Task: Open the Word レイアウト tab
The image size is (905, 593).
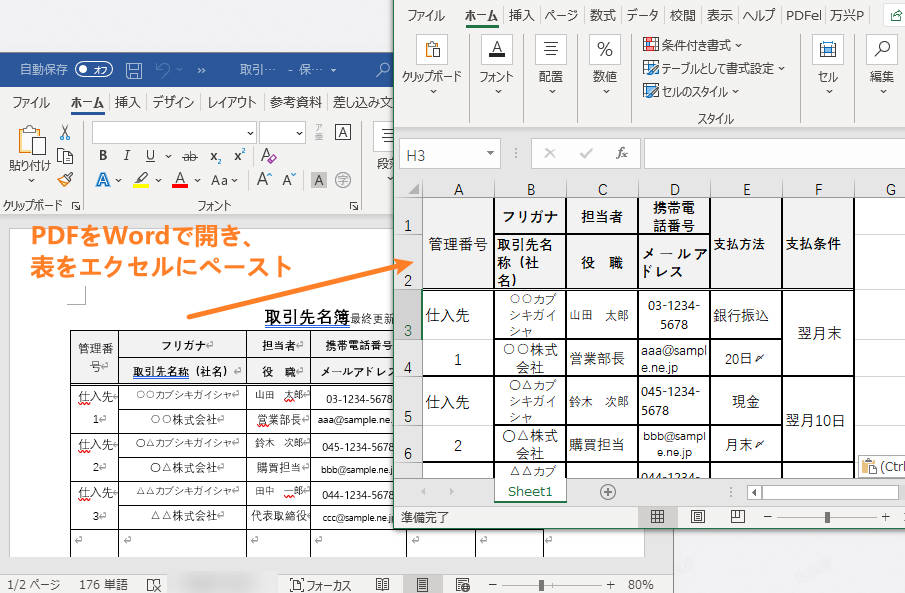Action: coord(232,103)
